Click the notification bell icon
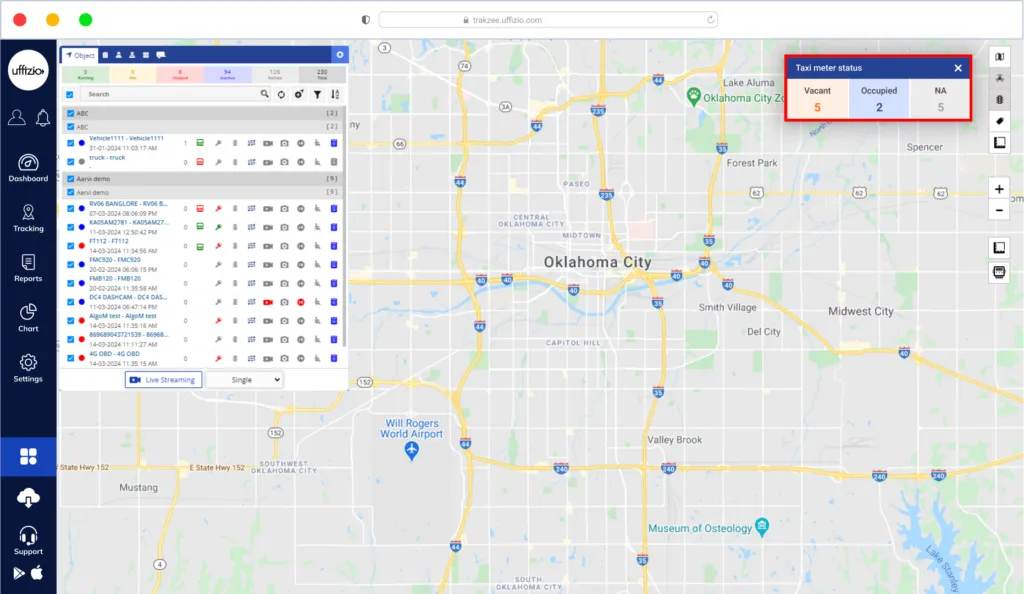 (43, 118)
